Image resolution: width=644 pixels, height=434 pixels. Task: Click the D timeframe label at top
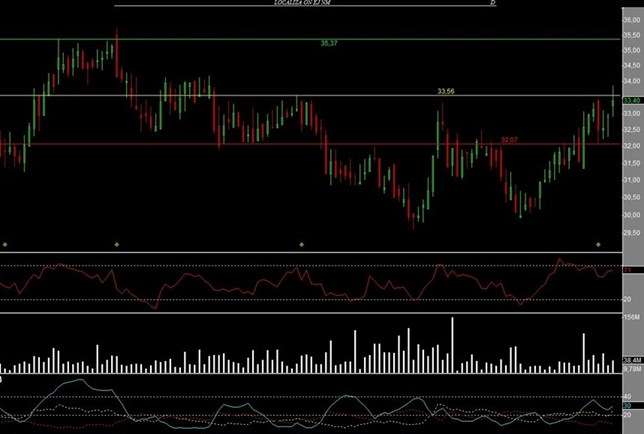point(493,4)
